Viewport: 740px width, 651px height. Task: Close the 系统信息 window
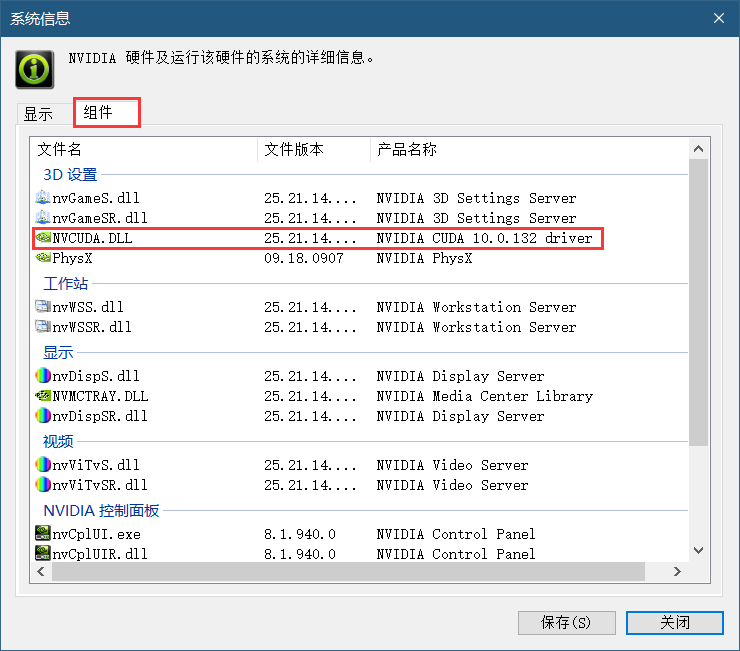point(718,18)
